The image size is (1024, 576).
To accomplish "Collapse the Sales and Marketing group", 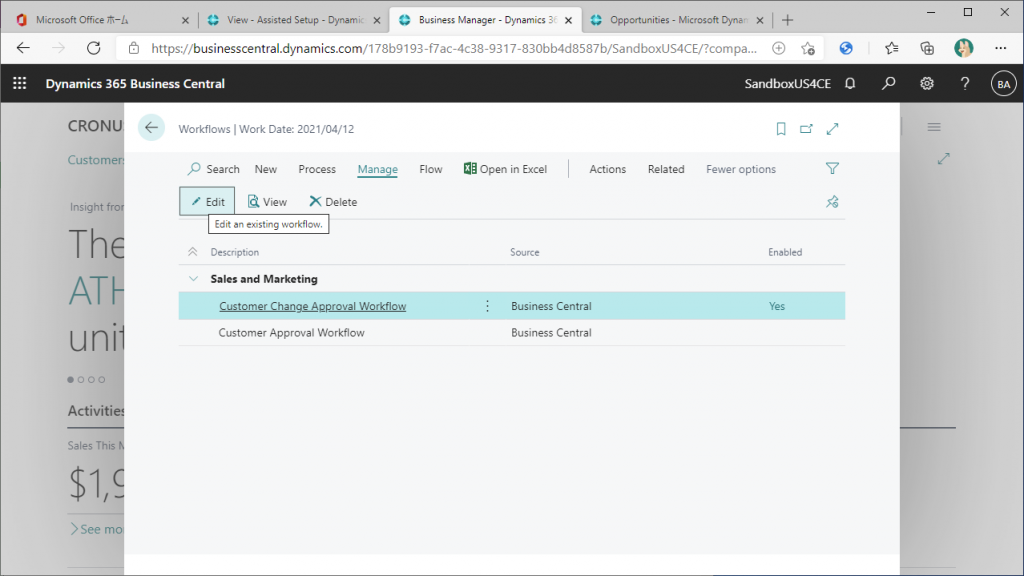I will point(193,279).
